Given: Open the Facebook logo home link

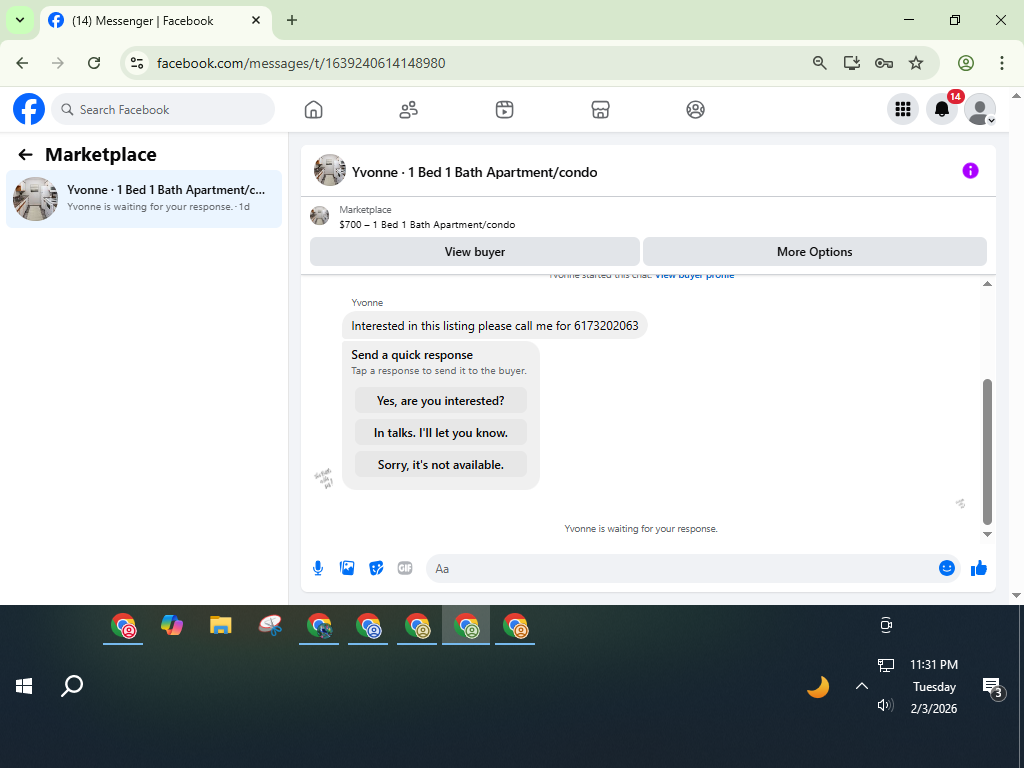Looking at the screenshot, I should coord(29,109).
